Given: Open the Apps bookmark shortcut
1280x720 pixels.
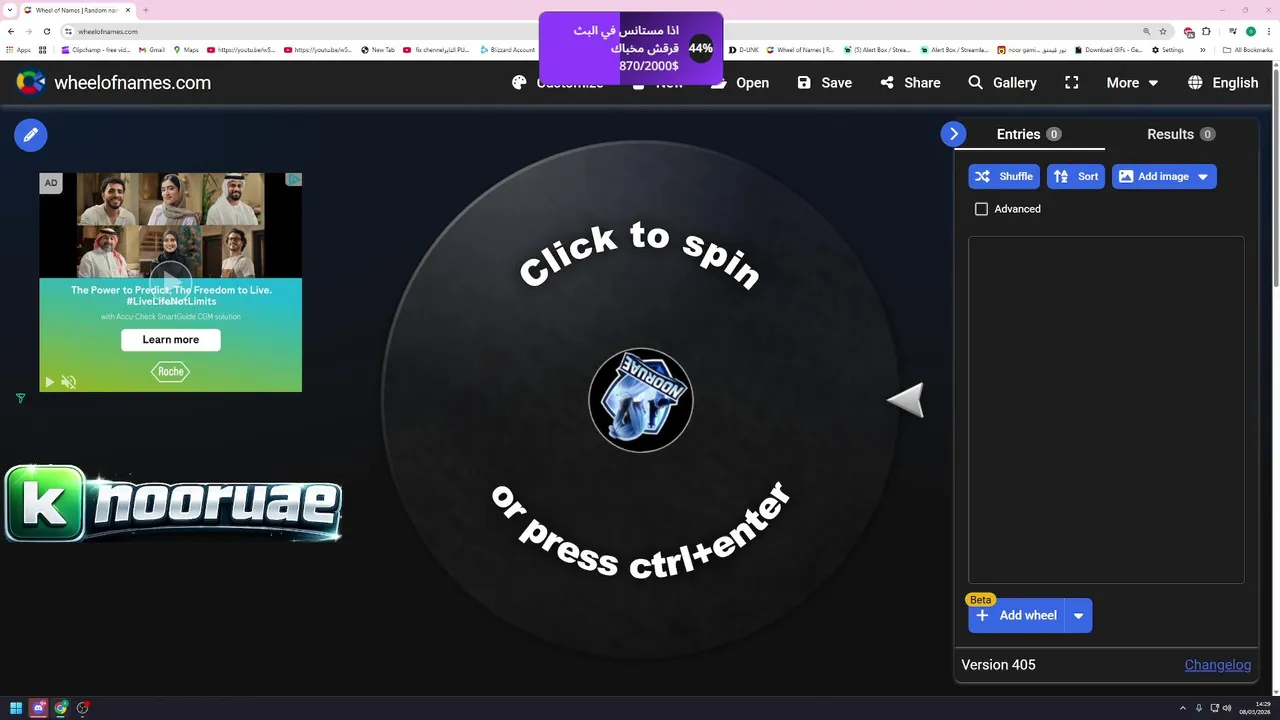Looking at the screenshot, I should (18, 50).
